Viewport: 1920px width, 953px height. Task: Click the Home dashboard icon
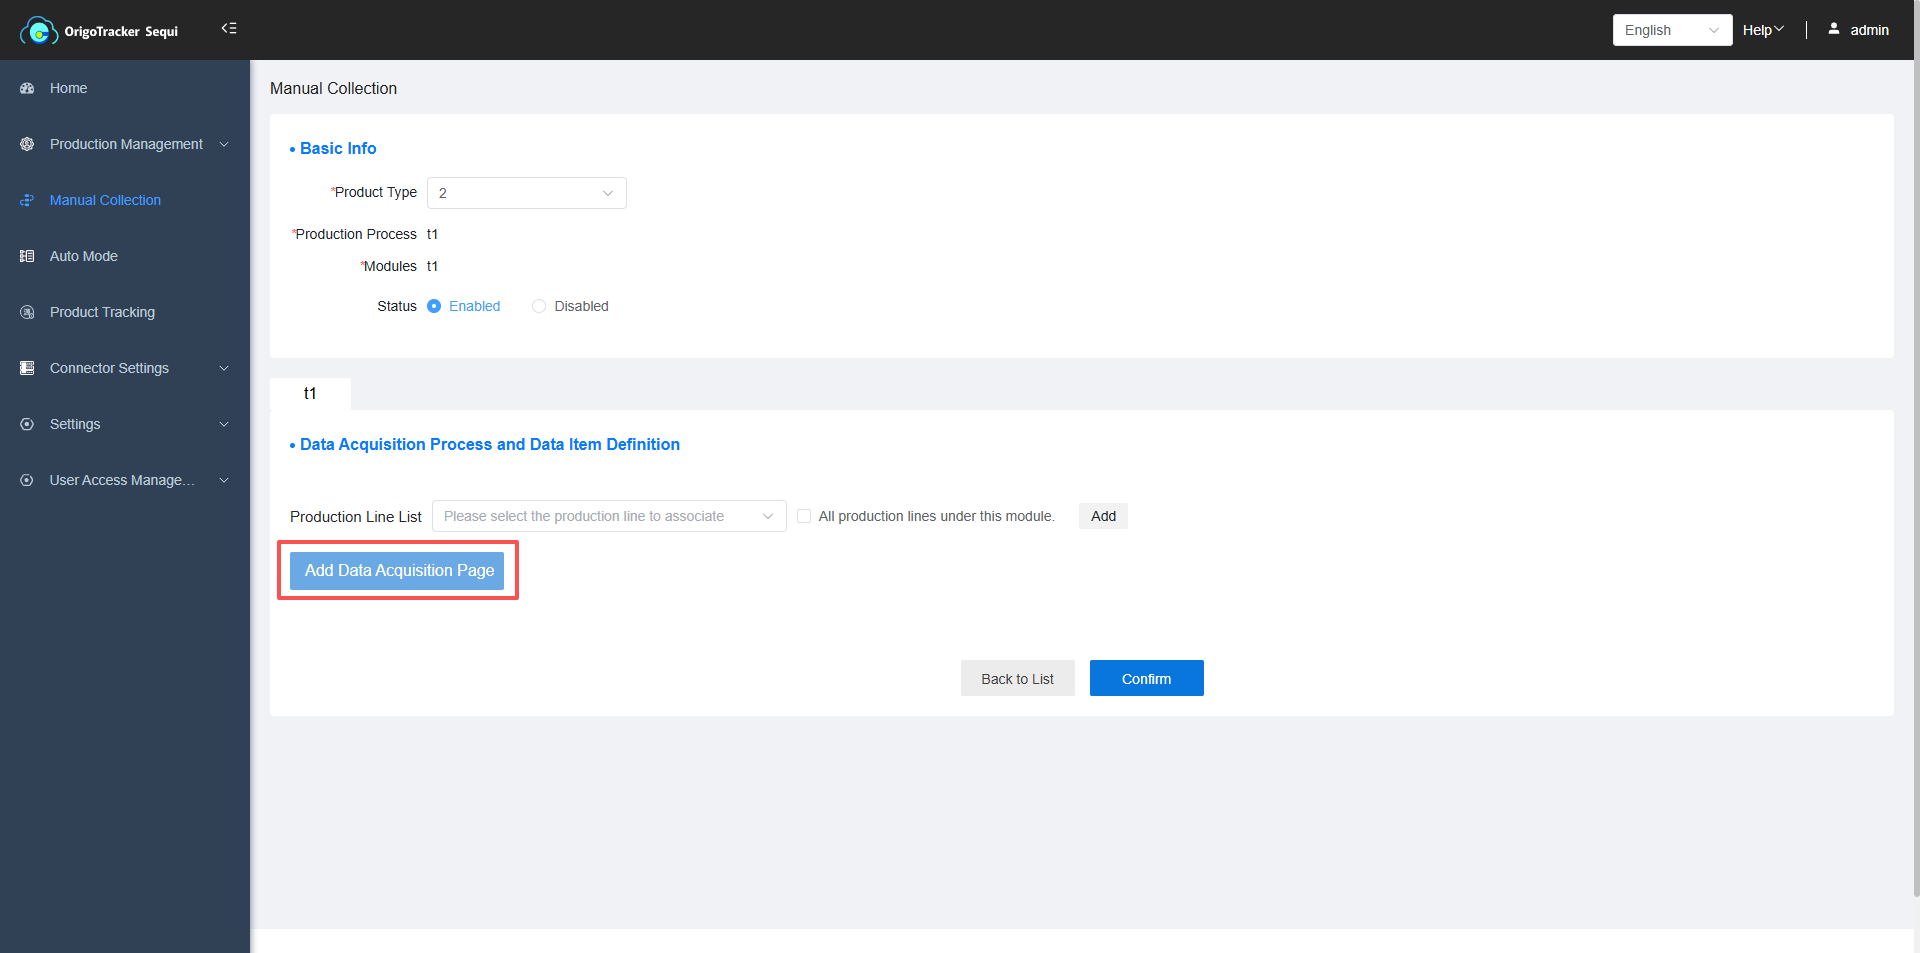pyautogui.click(x=27, y=88)
